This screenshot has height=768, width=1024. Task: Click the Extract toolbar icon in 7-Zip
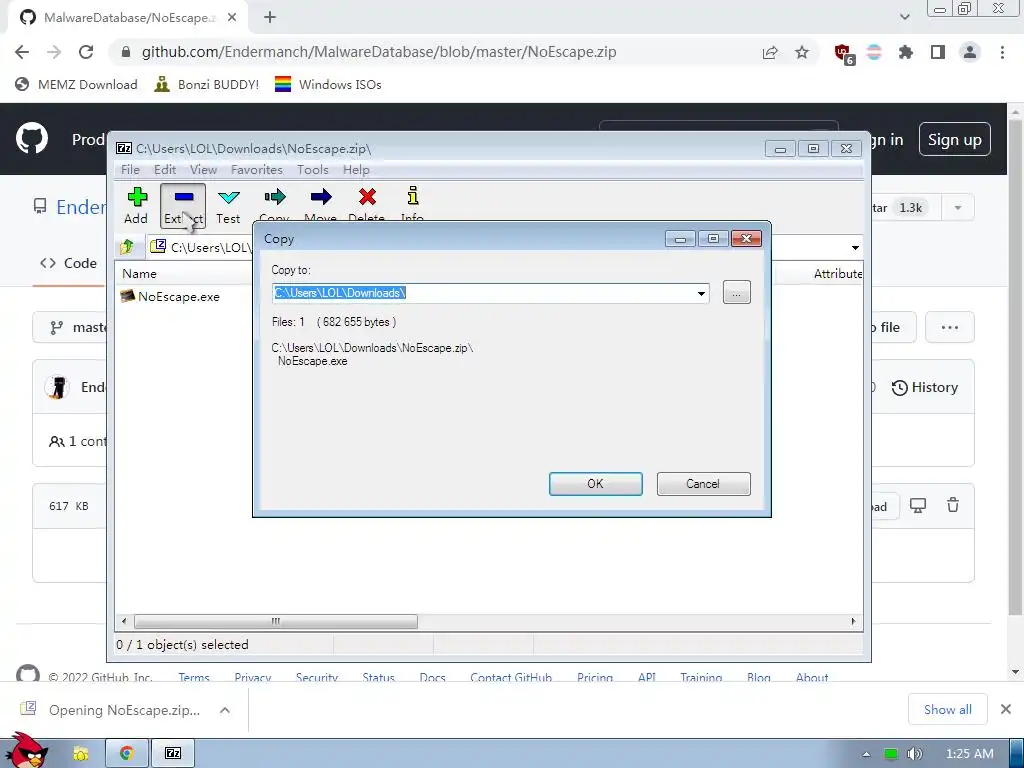(x=183, y=206)
